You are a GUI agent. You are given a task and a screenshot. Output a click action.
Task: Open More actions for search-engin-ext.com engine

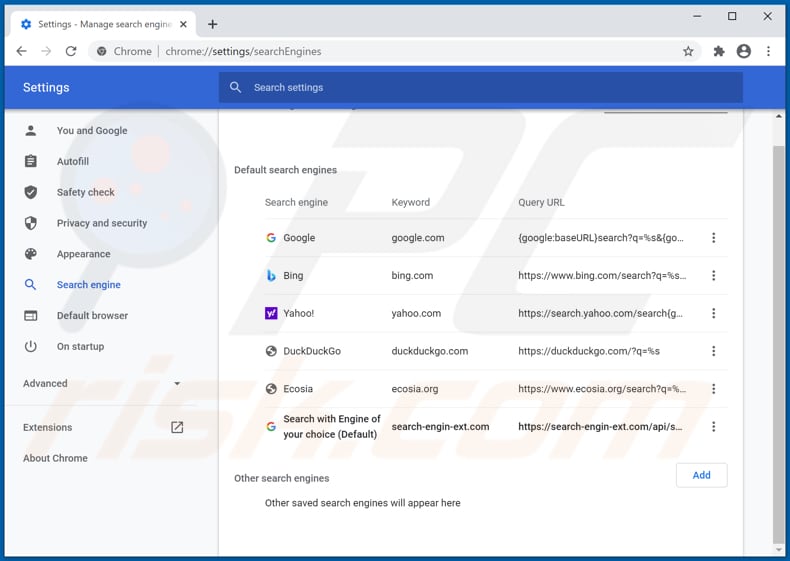coord(713,426)
